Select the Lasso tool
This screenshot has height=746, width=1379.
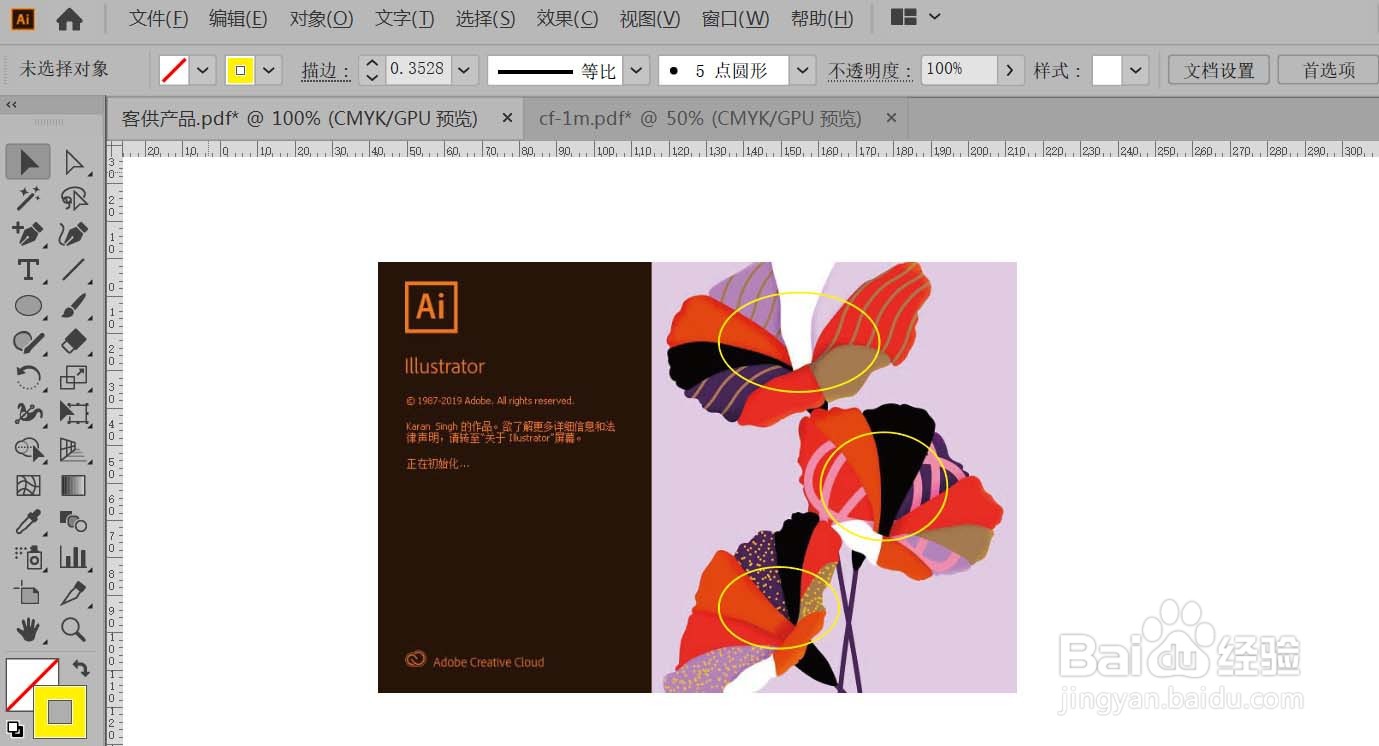click(x=74, y=198)
